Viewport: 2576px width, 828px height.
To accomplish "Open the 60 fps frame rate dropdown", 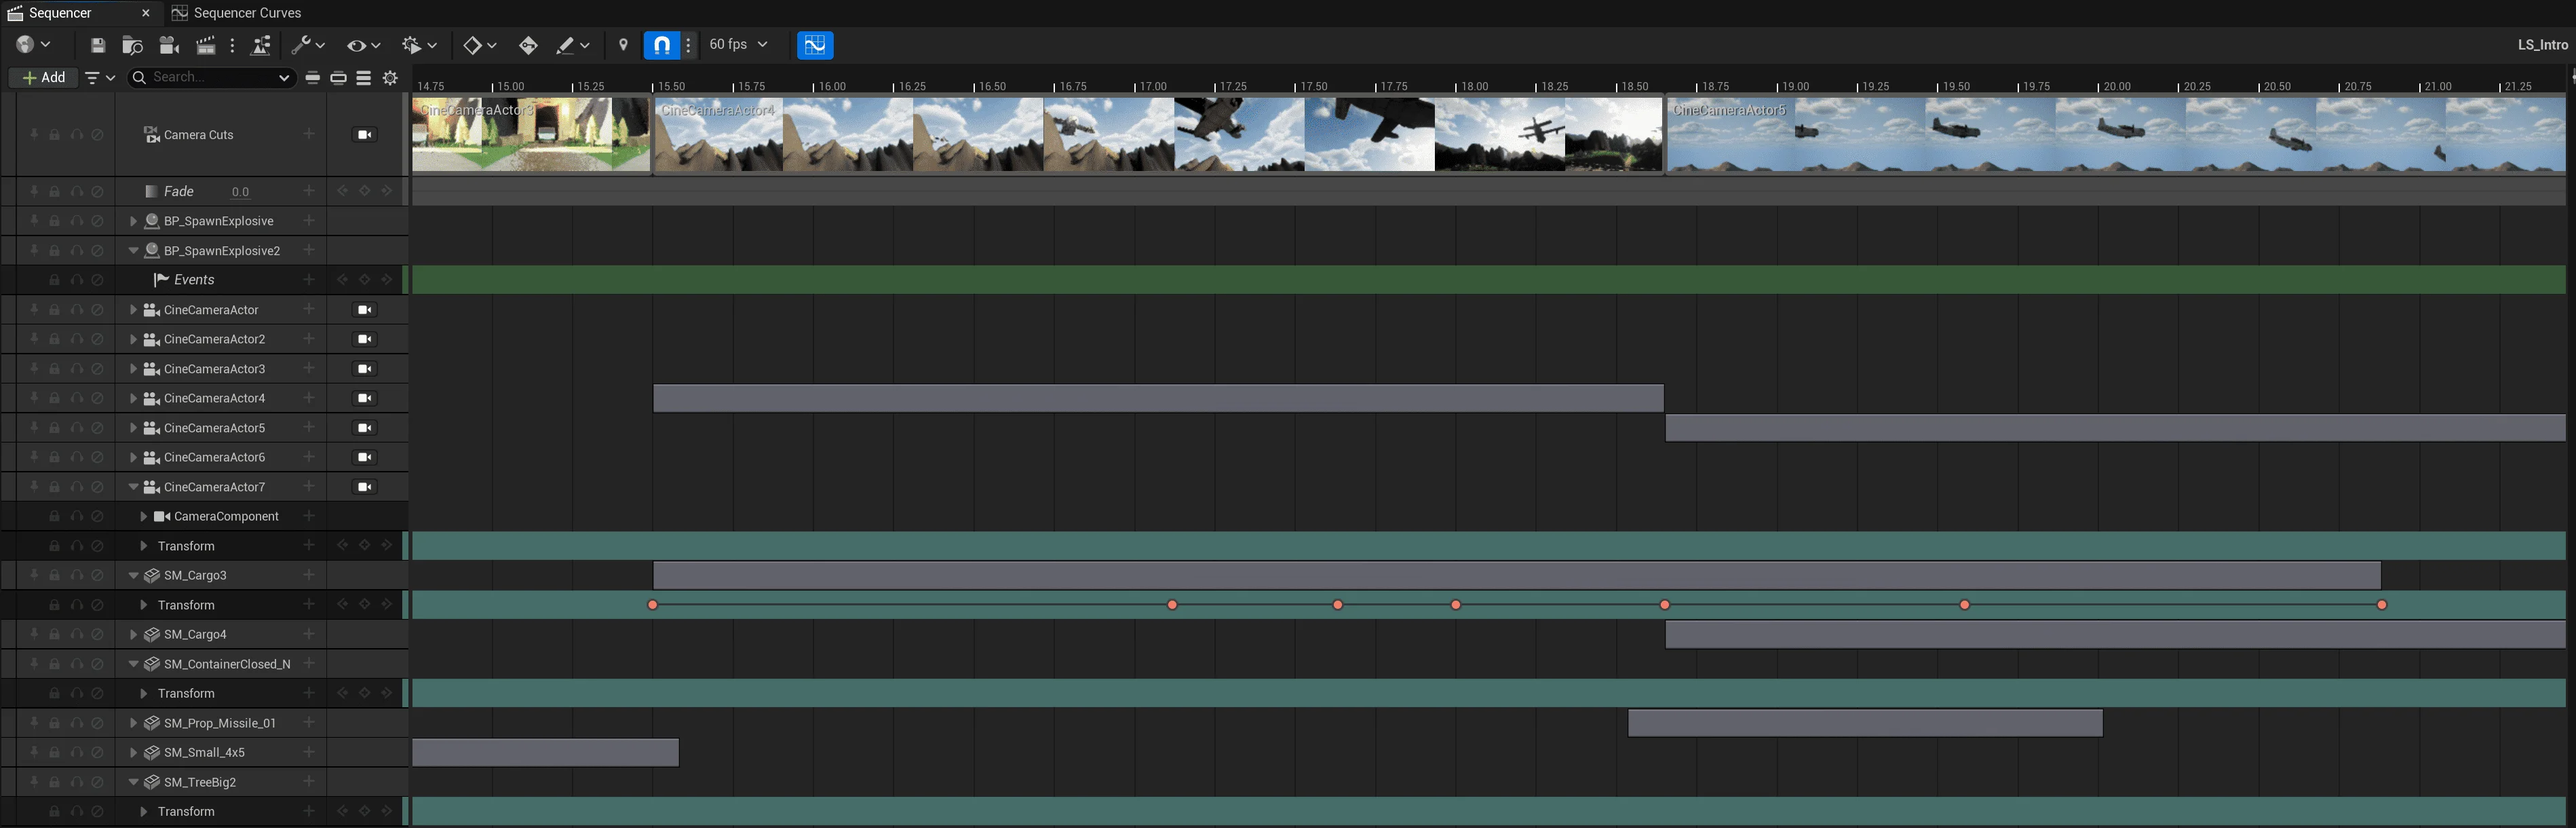I will pyautogui.click(x=738, y=44).
